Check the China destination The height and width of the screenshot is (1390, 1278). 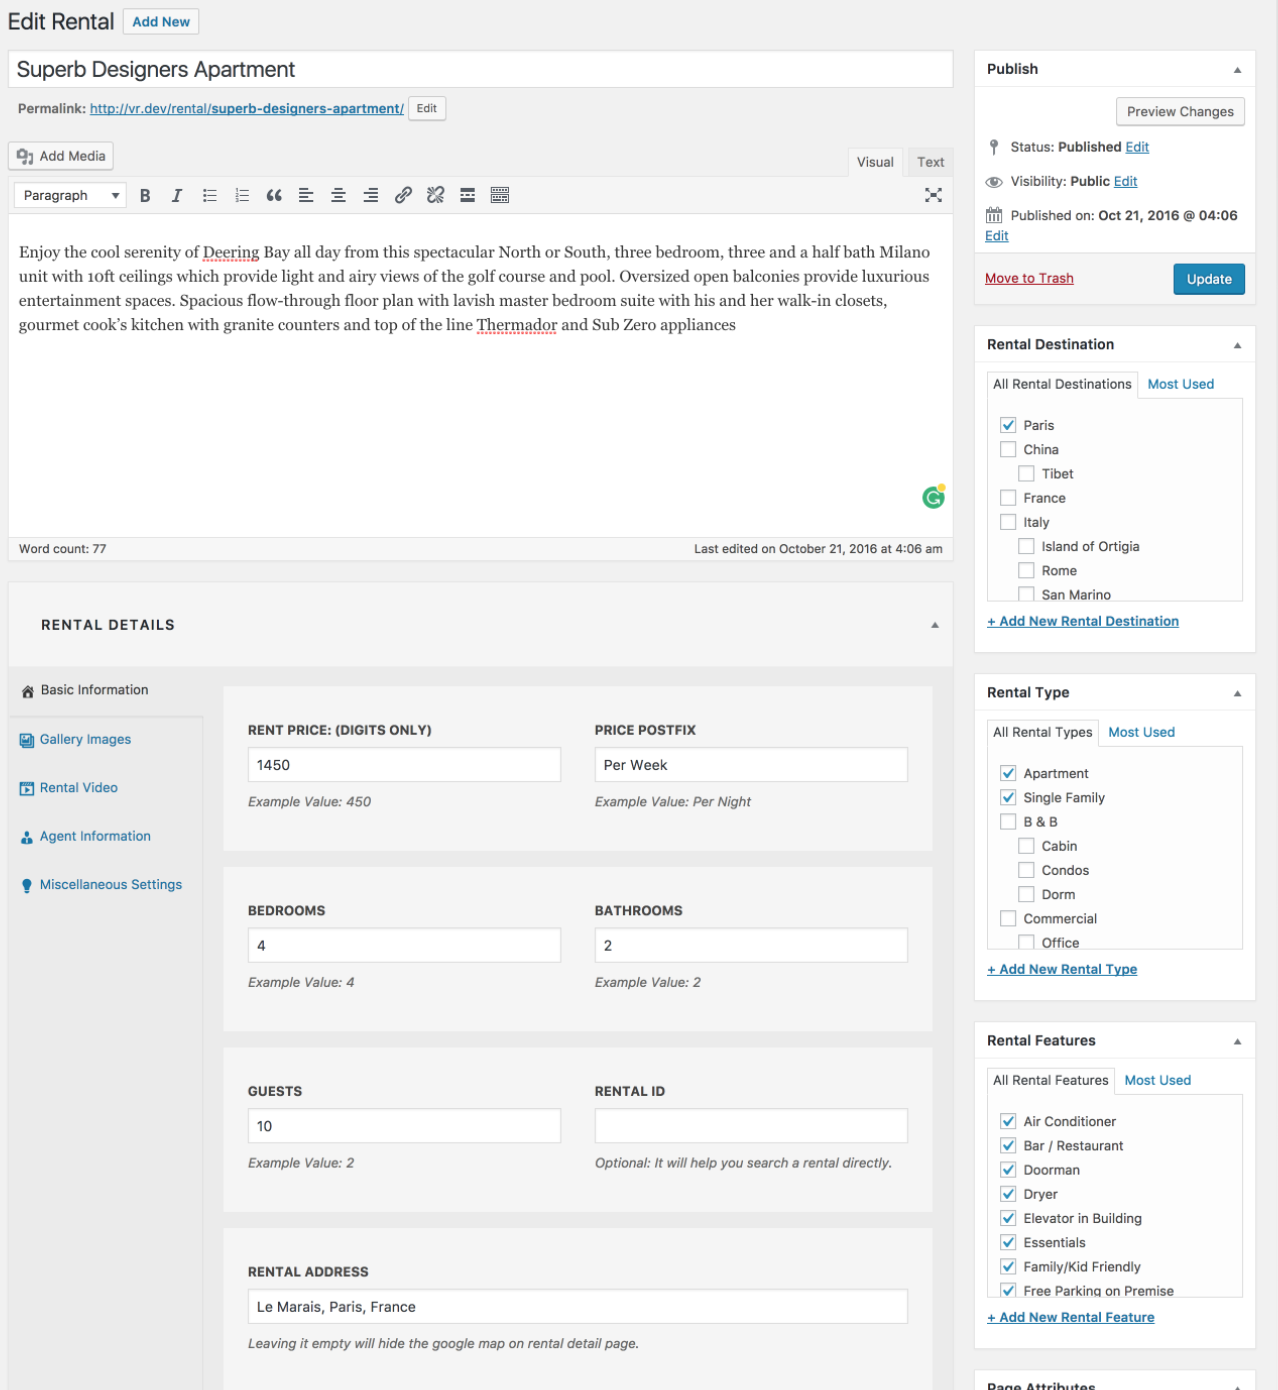(1008, 450)
